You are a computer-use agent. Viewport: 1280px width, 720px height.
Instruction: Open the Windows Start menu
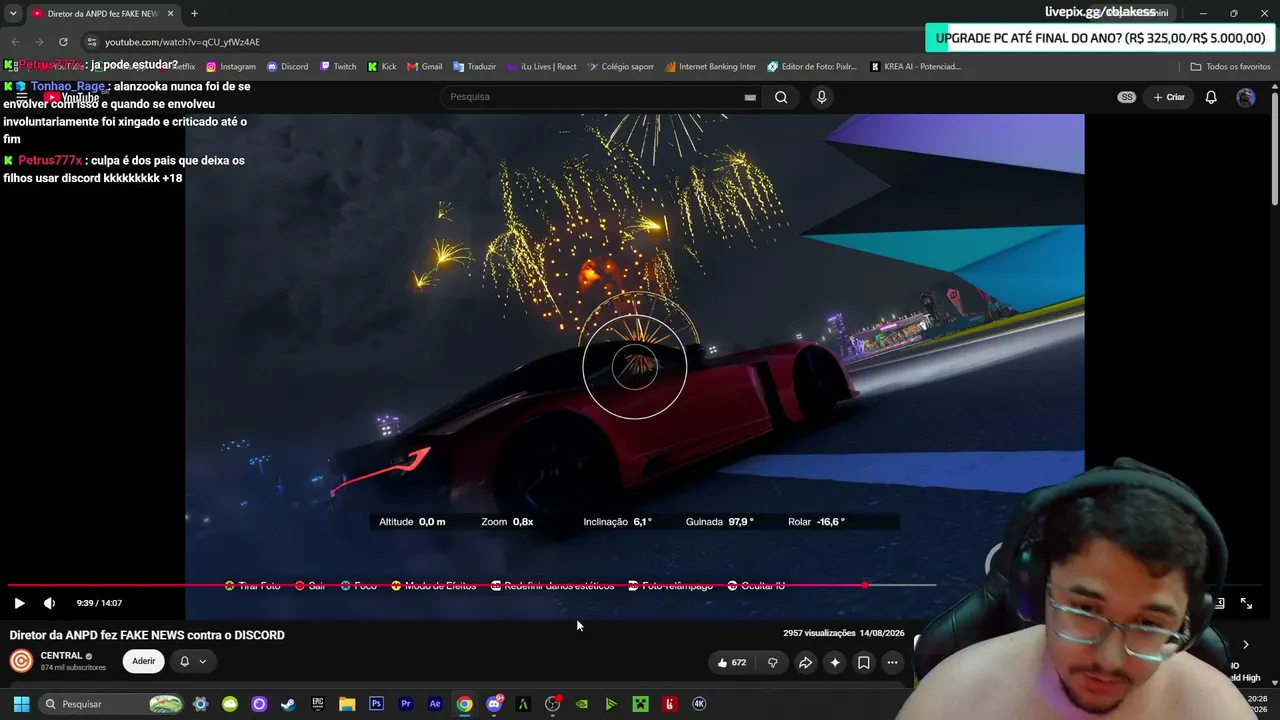pos(21,704)
